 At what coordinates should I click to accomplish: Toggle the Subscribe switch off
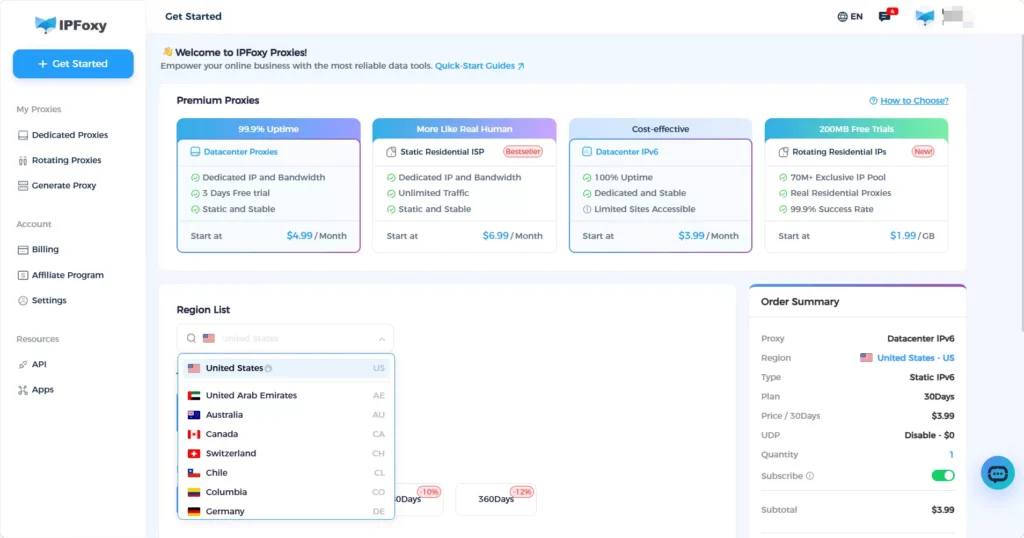(x=942, y=475)
